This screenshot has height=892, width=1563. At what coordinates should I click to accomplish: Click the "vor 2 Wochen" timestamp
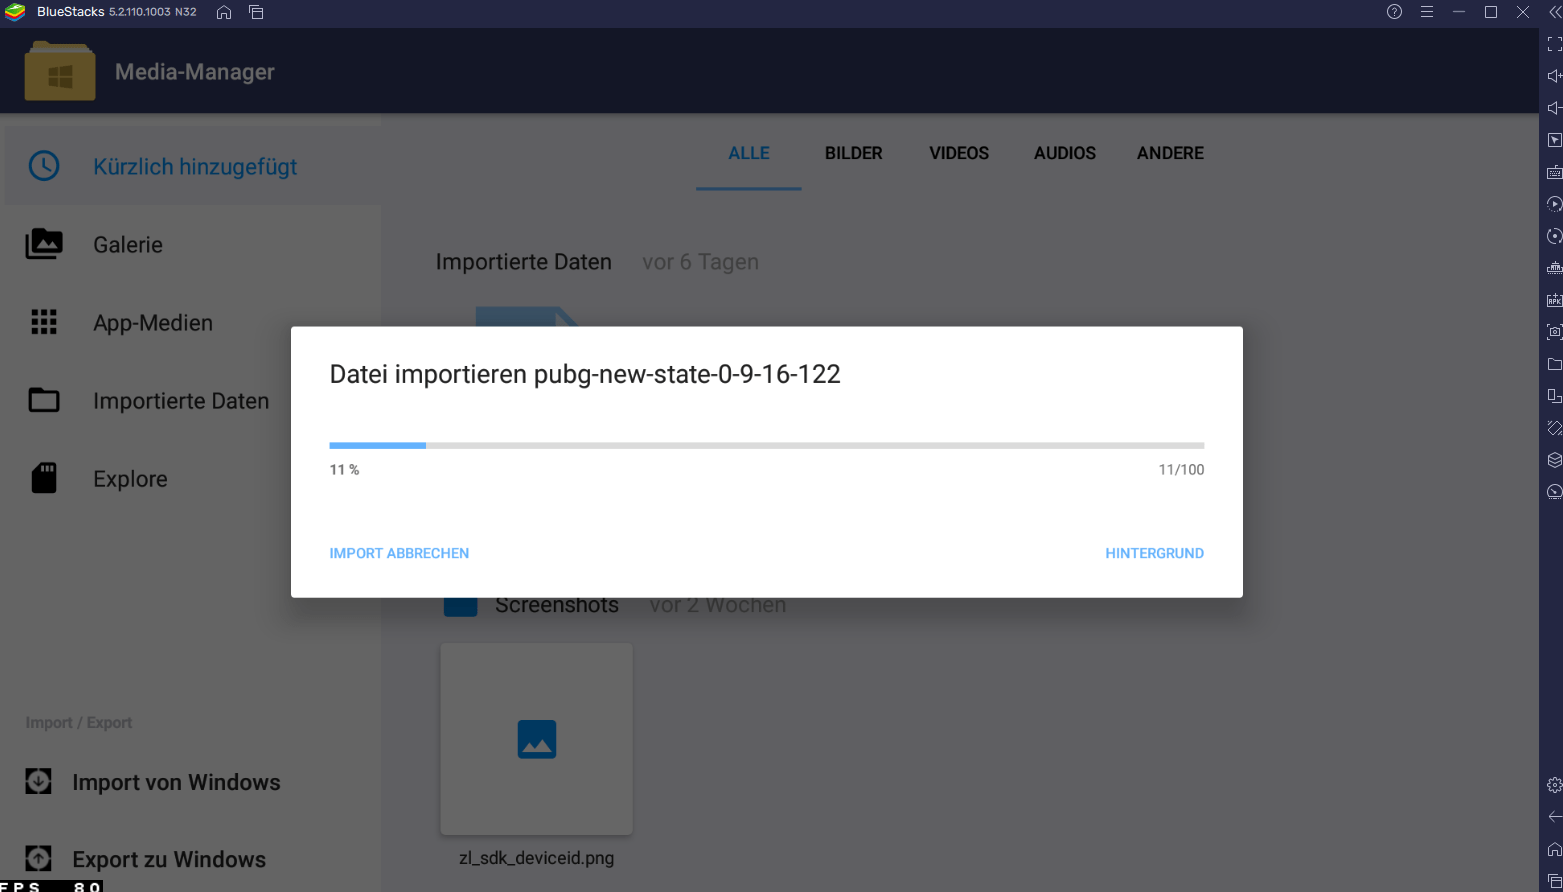pos(717,605)
